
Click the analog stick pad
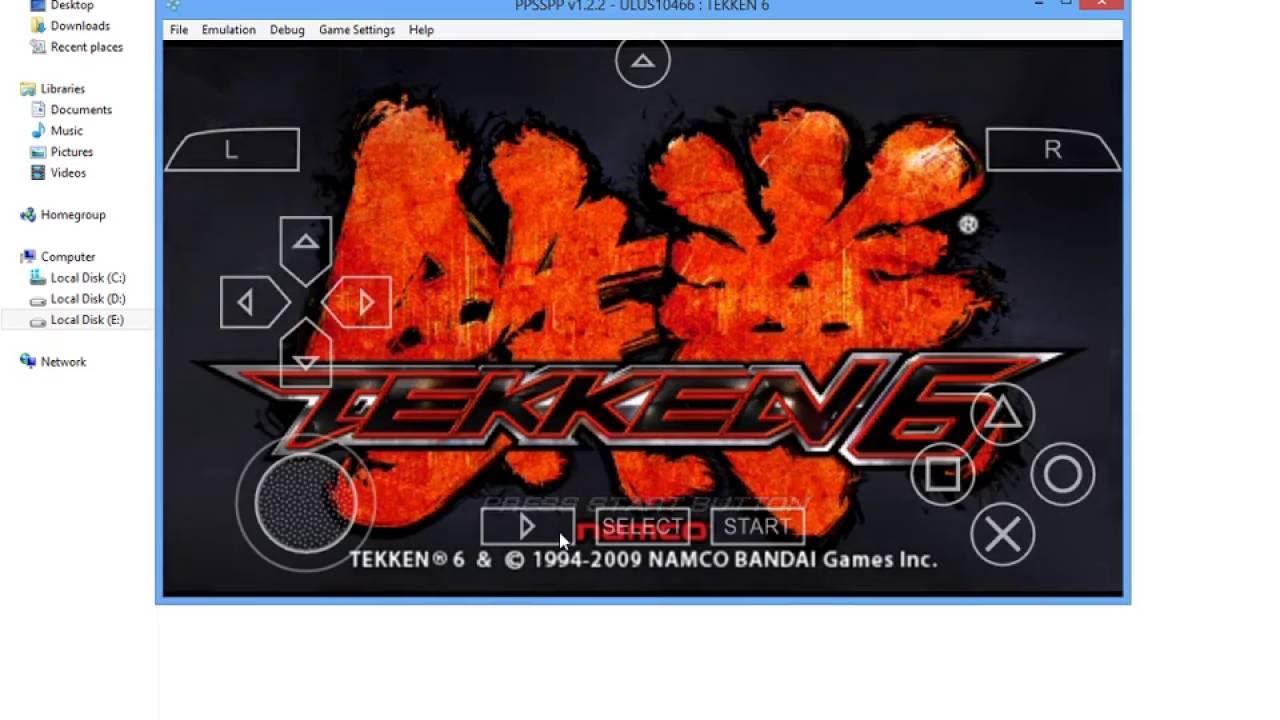click(305, 501)
